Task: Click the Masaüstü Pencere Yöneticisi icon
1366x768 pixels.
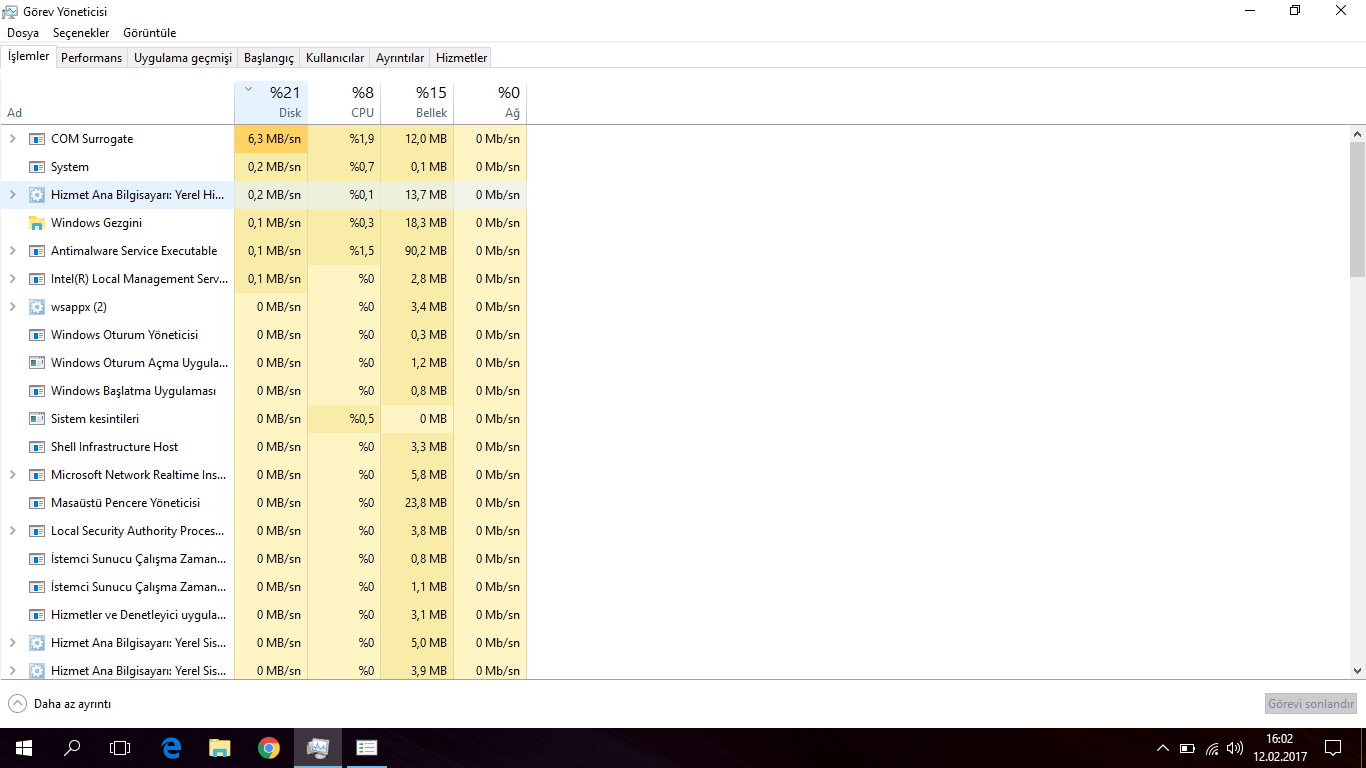Action: pyautogui.click(x=37, y=503)
